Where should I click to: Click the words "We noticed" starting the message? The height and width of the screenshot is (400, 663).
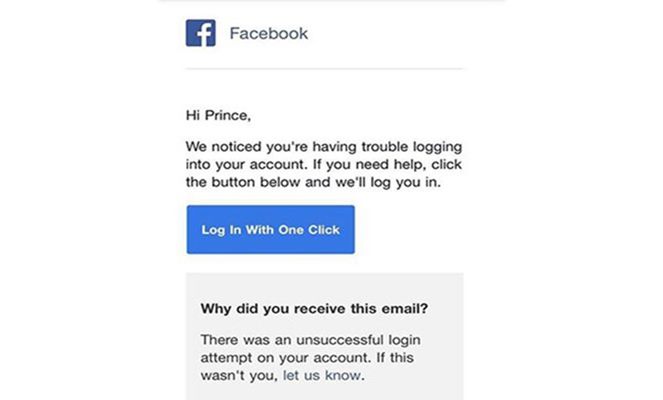tap(222, 144)
